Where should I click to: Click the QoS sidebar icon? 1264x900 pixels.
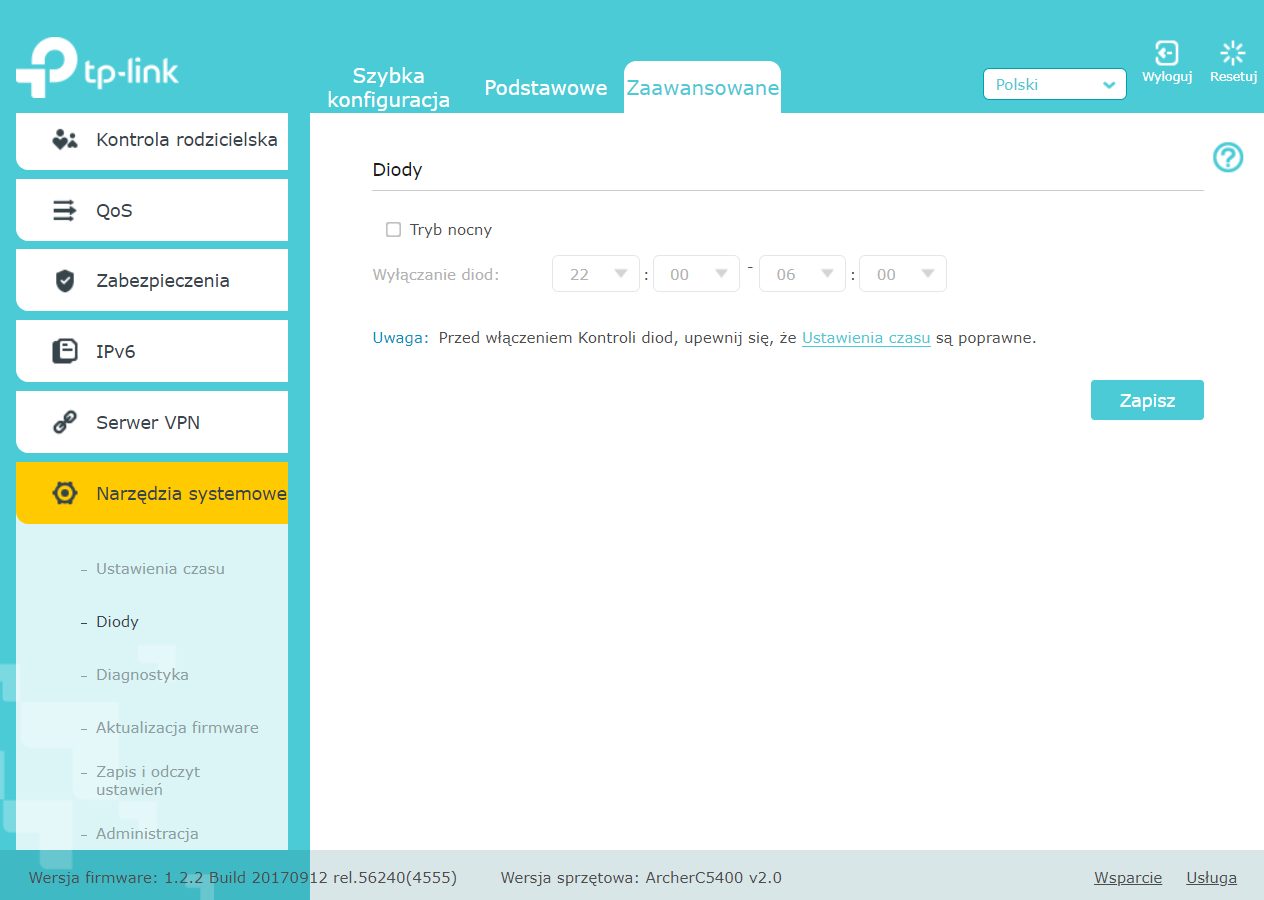[65, 211]
